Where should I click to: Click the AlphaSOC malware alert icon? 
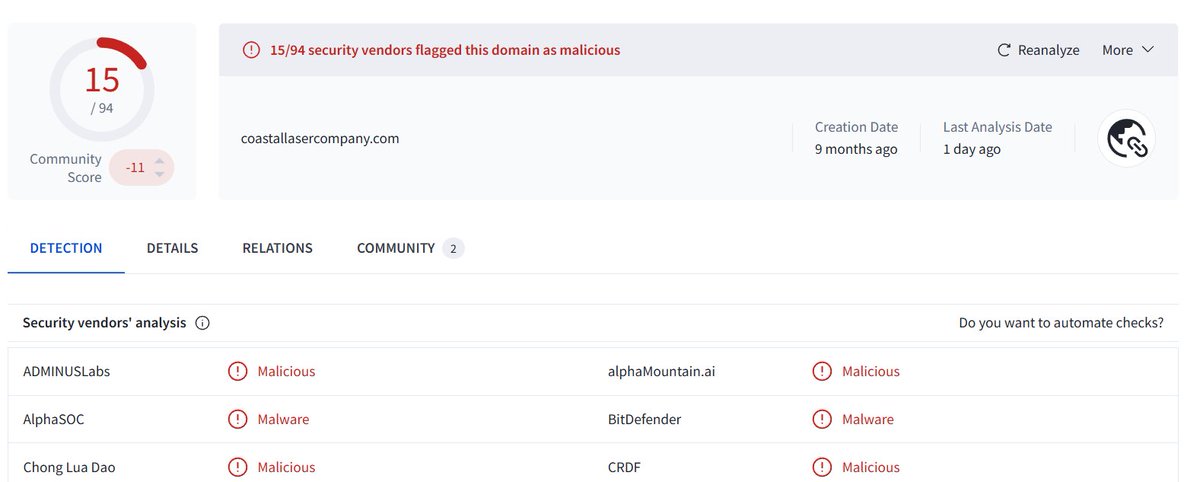(237, 419)
